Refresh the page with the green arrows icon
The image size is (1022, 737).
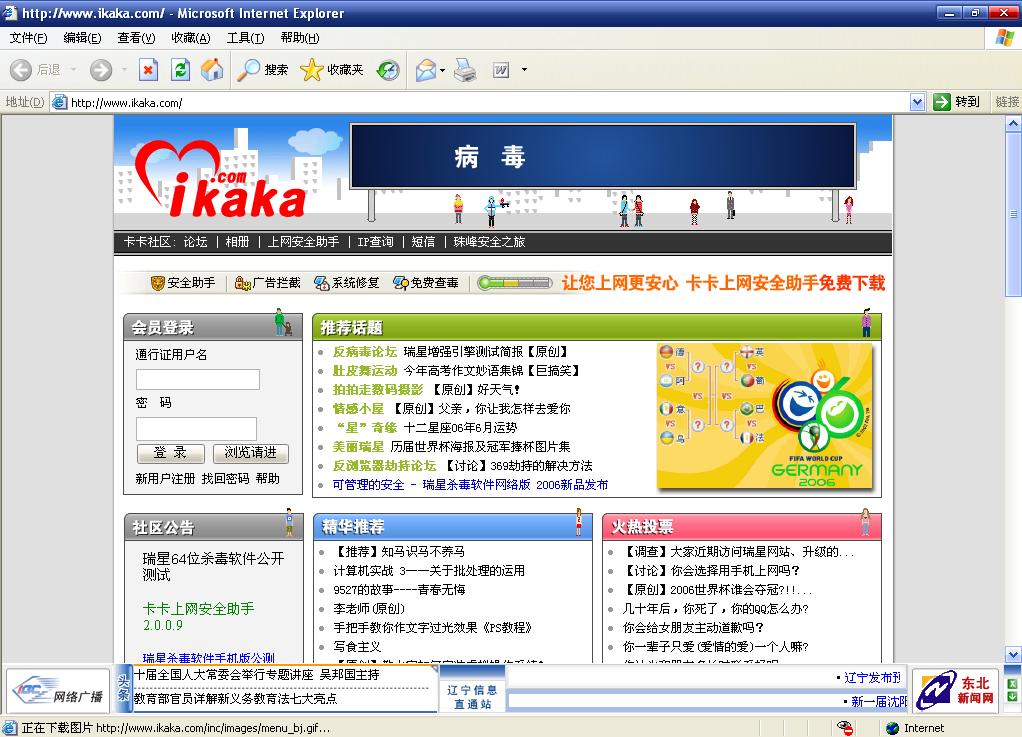[181, 70]
